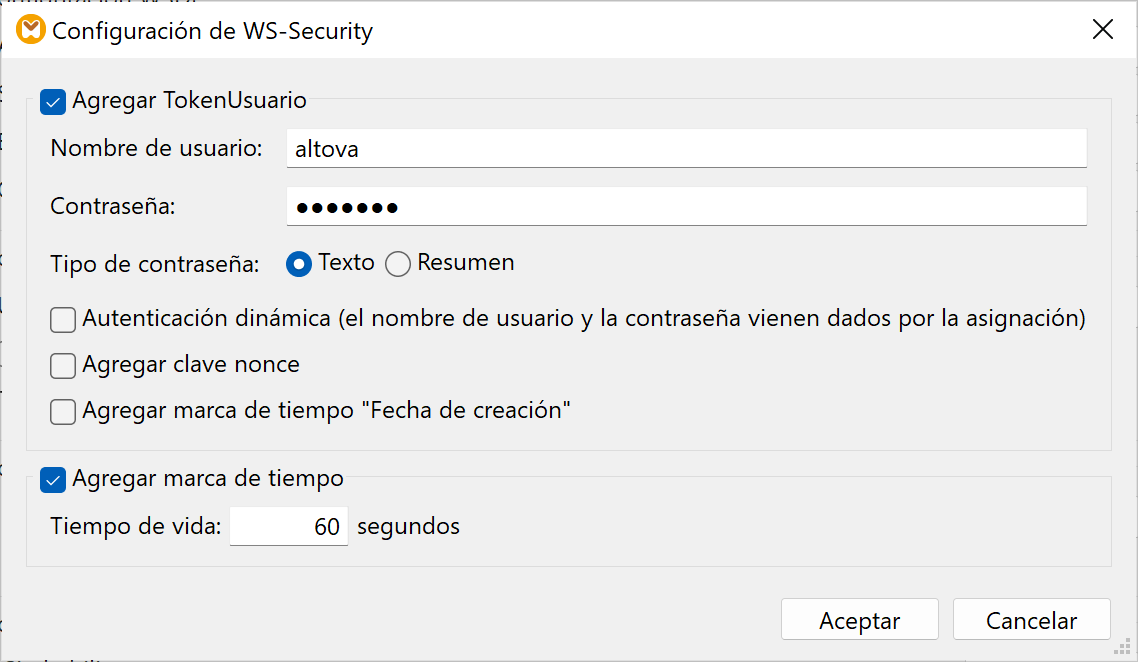1138x662 pixels.
Task: Disable the Agregar TokenUsuario option
Action: pos(52,101)
